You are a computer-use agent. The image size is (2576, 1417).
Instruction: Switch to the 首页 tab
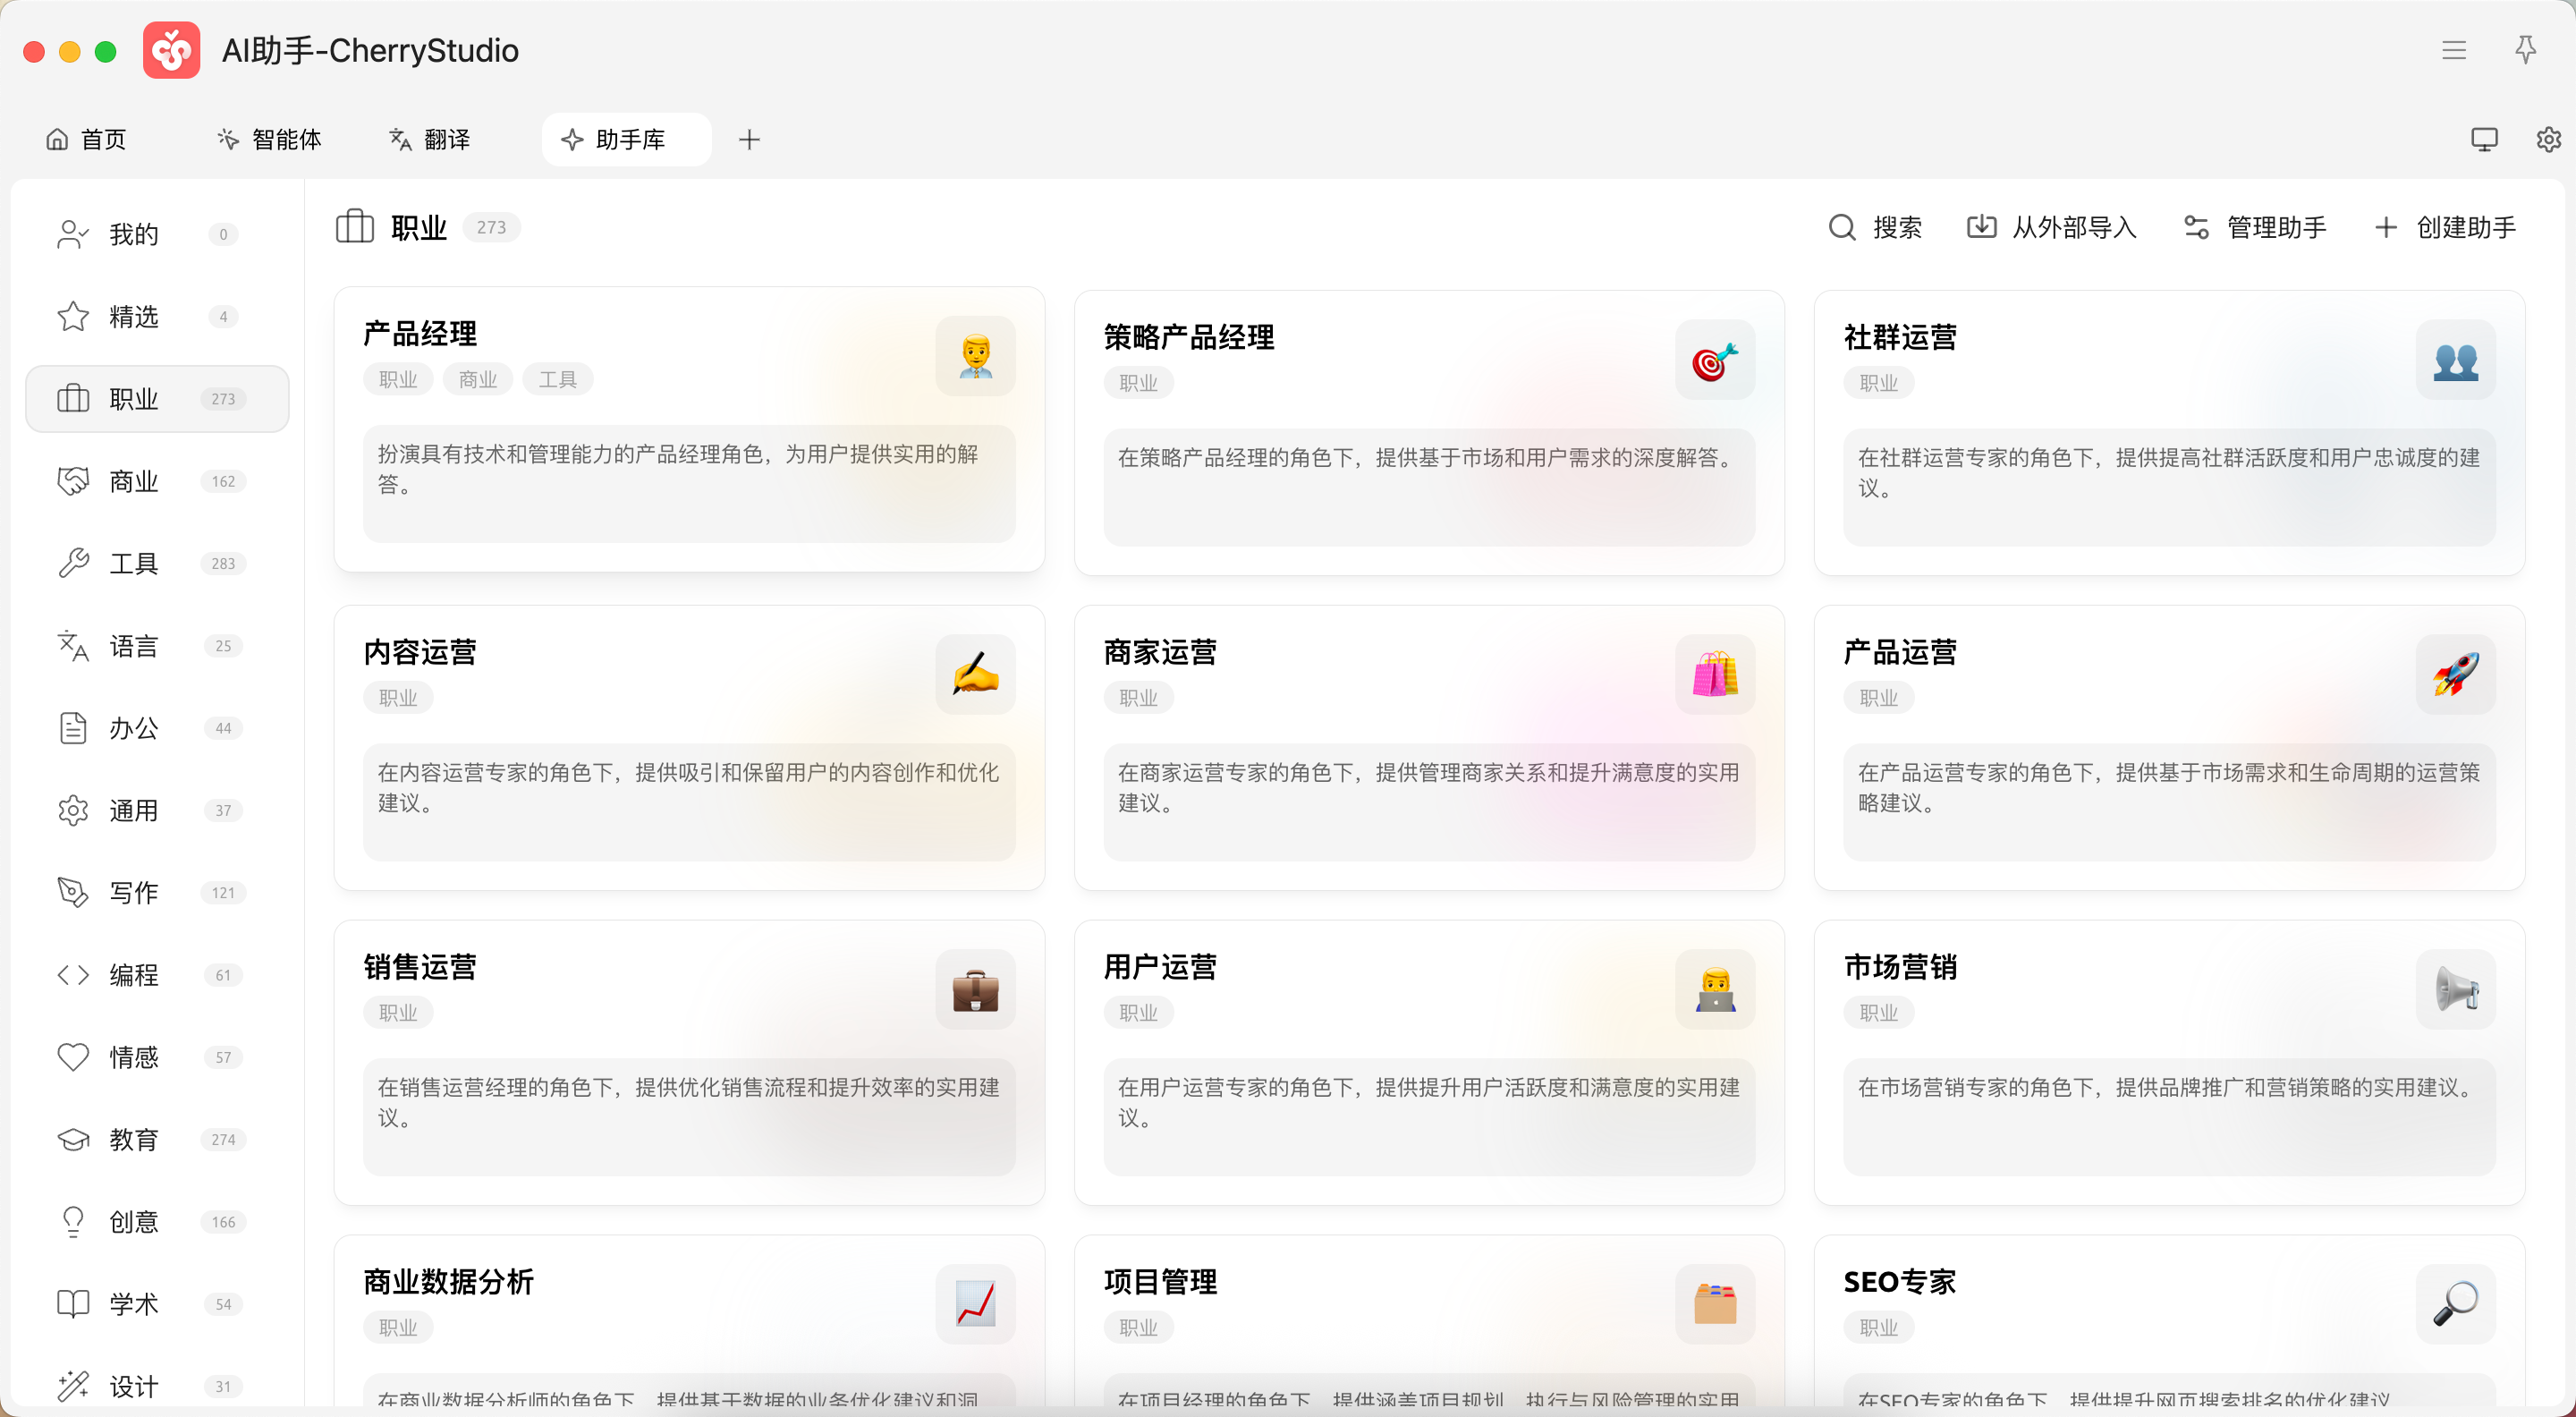(x=86, y=139)
